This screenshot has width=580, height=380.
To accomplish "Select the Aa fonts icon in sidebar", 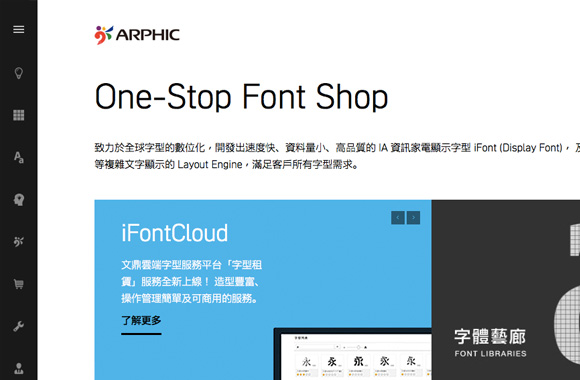I will coord(18,157).
